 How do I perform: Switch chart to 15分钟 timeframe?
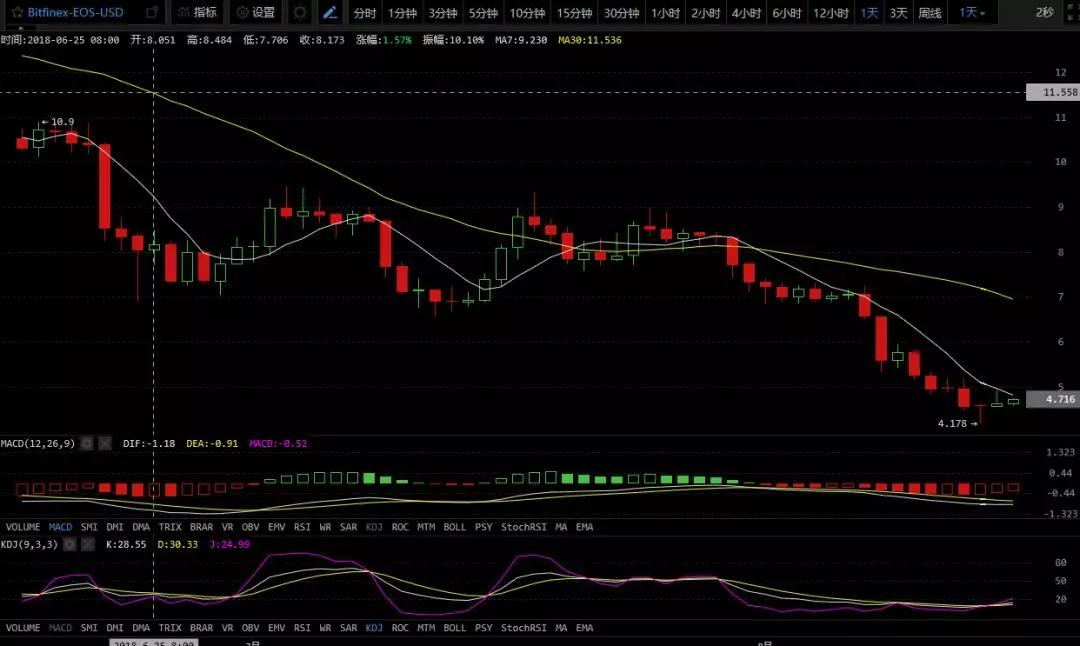pos(574,13)
